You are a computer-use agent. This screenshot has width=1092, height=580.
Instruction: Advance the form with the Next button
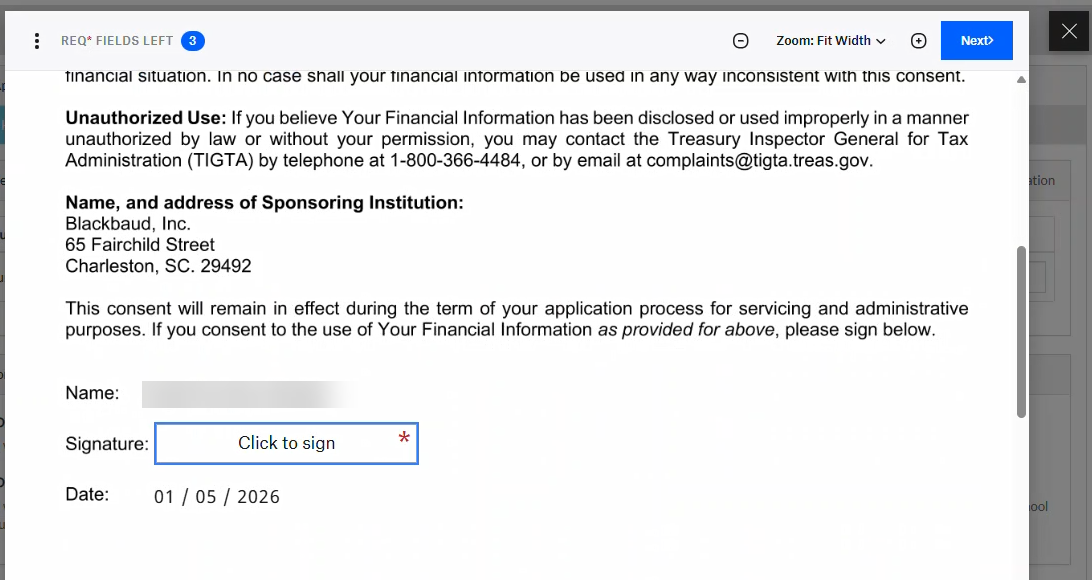[977, 41]
